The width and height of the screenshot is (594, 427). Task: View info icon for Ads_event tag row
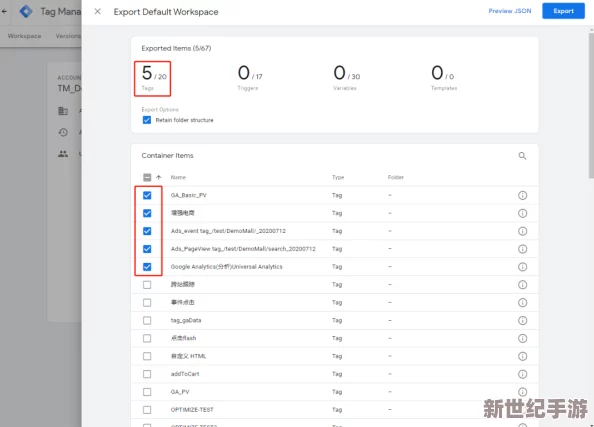522,231
